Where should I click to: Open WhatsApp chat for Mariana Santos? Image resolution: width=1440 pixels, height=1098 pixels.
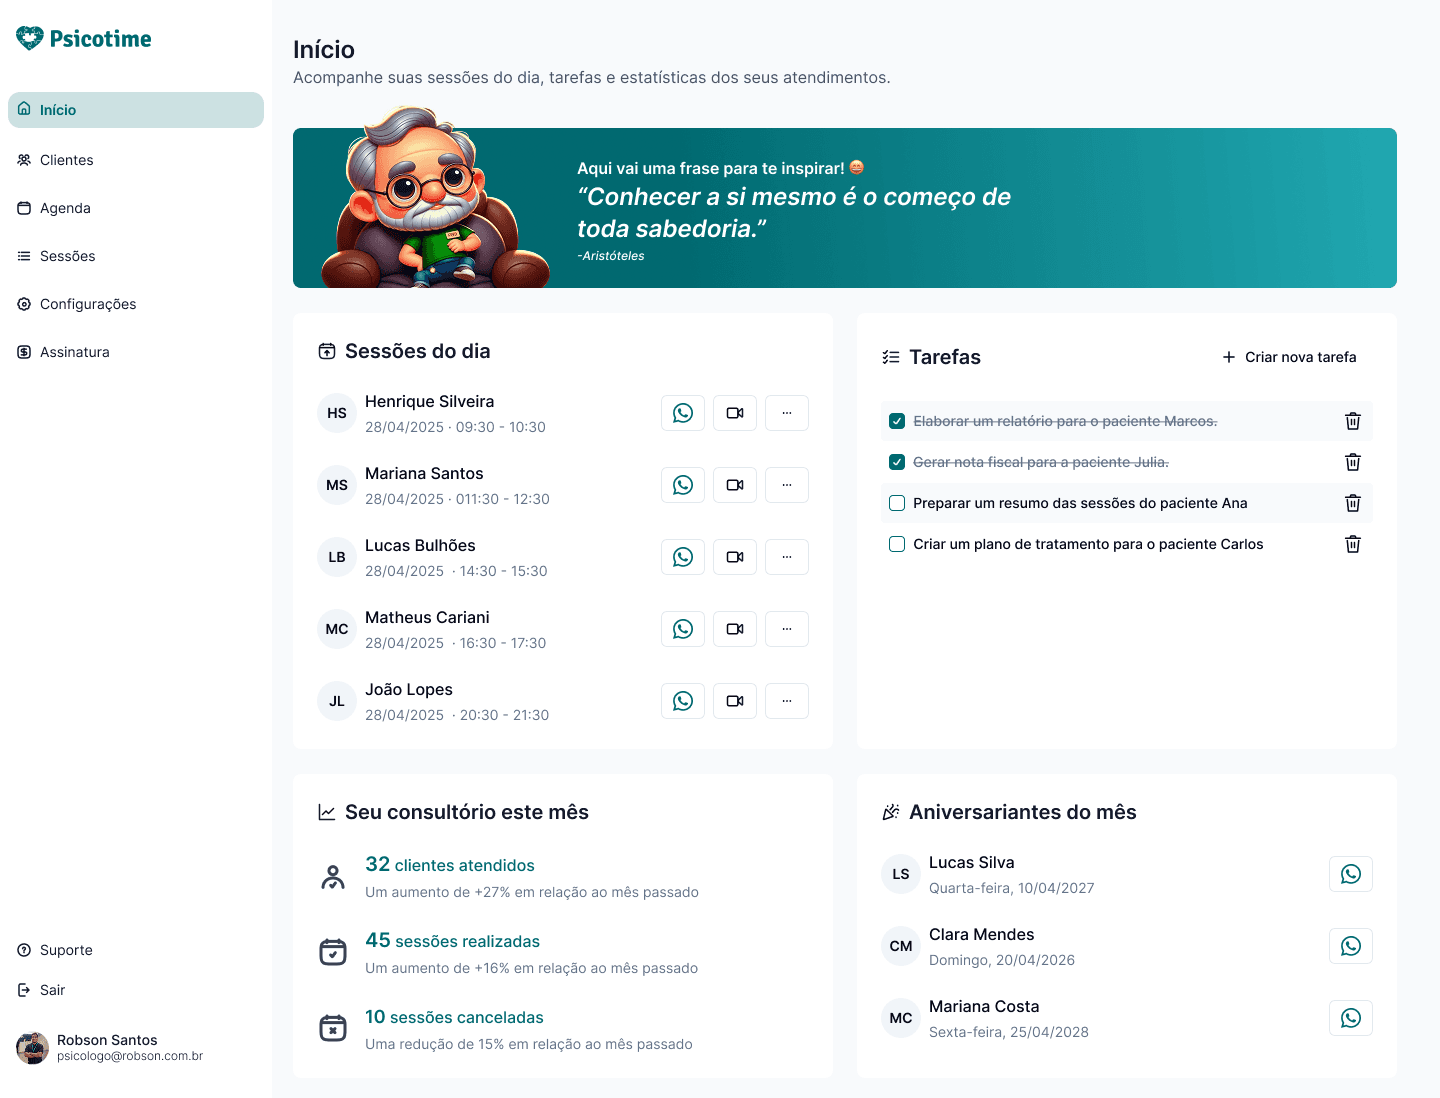683,485
